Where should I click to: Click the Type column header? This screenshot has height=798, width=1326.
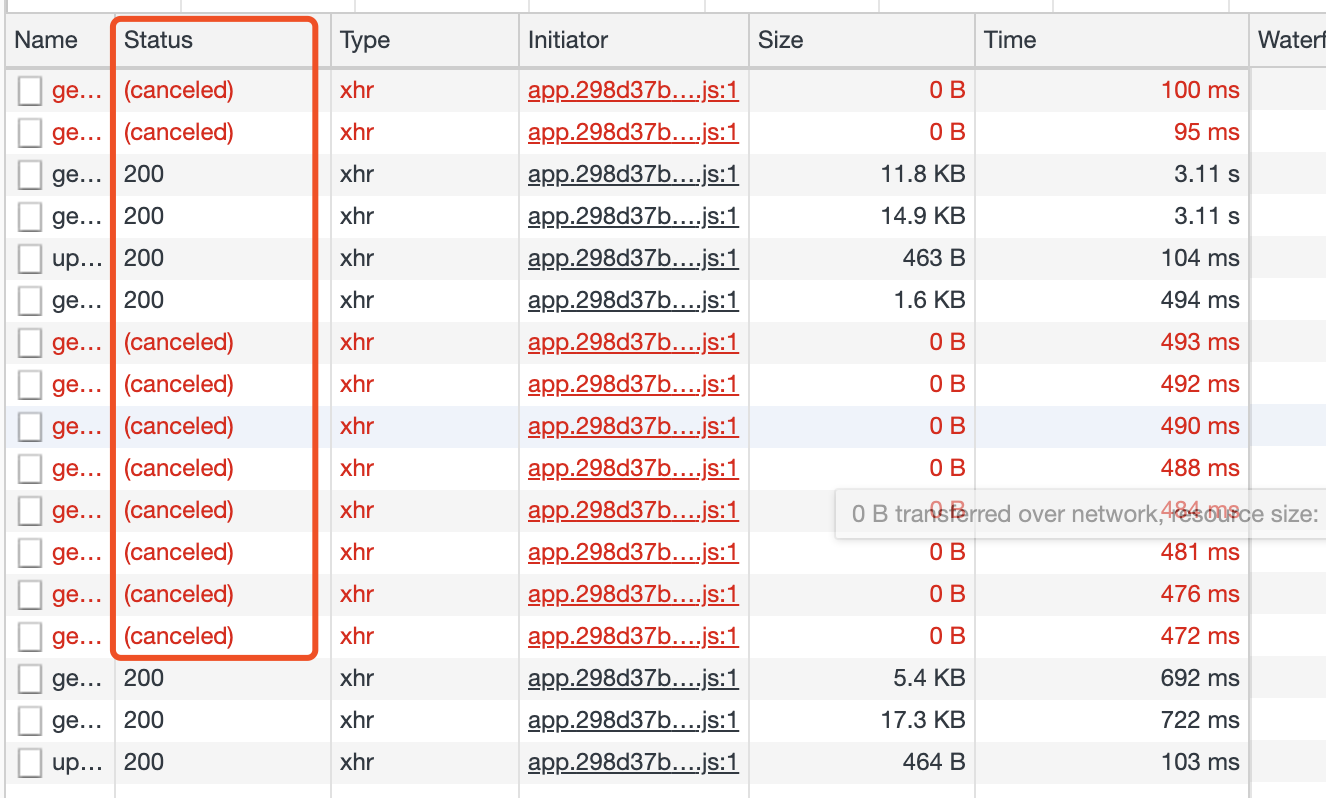(364, 41)
